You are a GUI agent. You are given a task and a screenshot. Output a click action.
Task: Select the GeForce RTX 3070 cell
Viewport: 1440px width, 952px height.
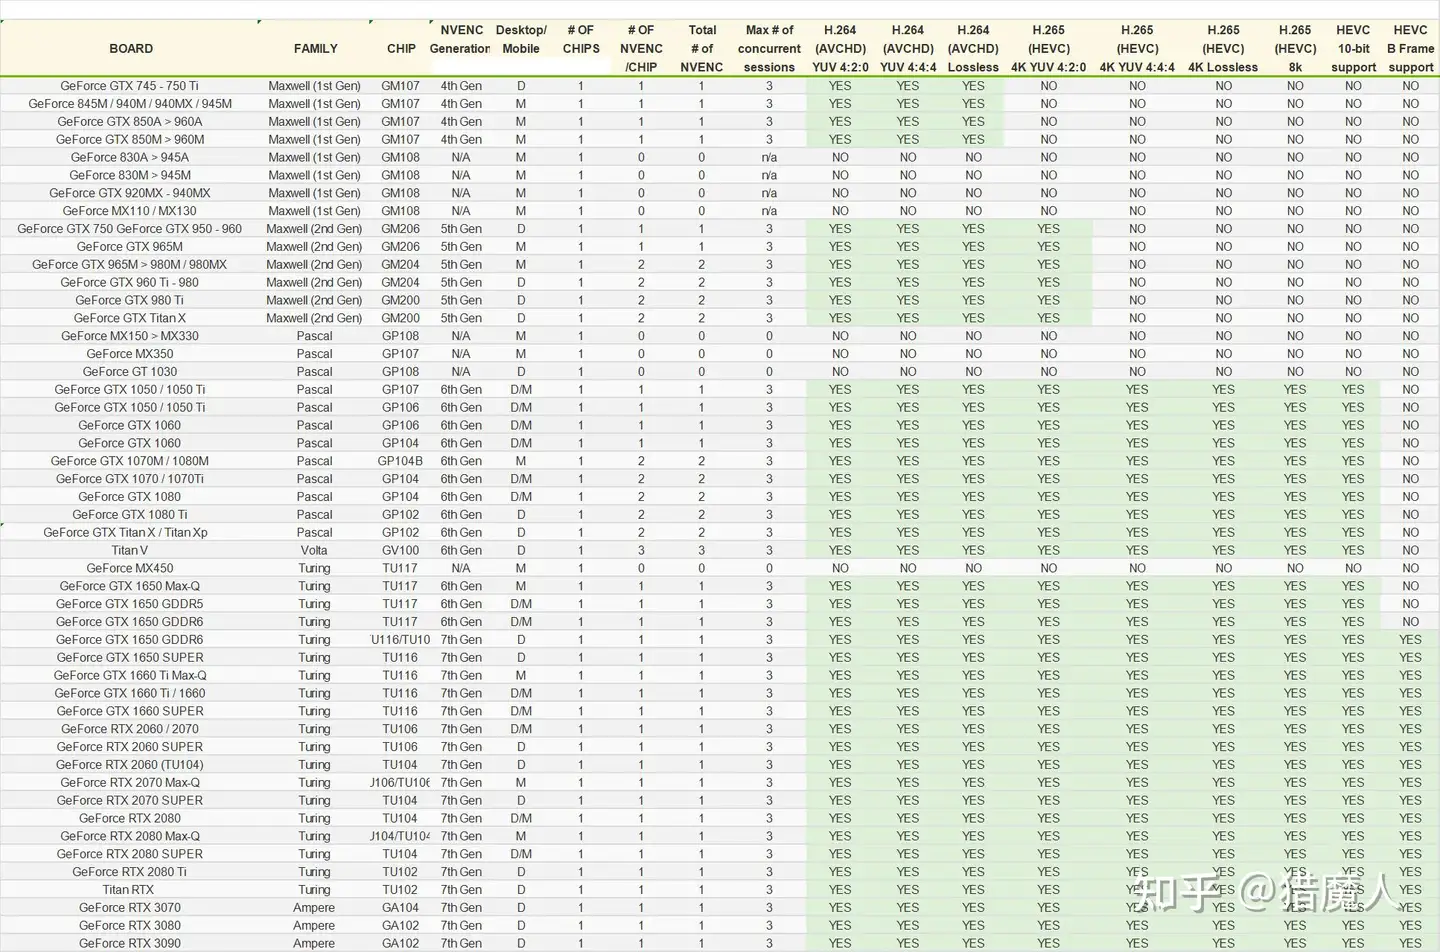tap(130, 909)
